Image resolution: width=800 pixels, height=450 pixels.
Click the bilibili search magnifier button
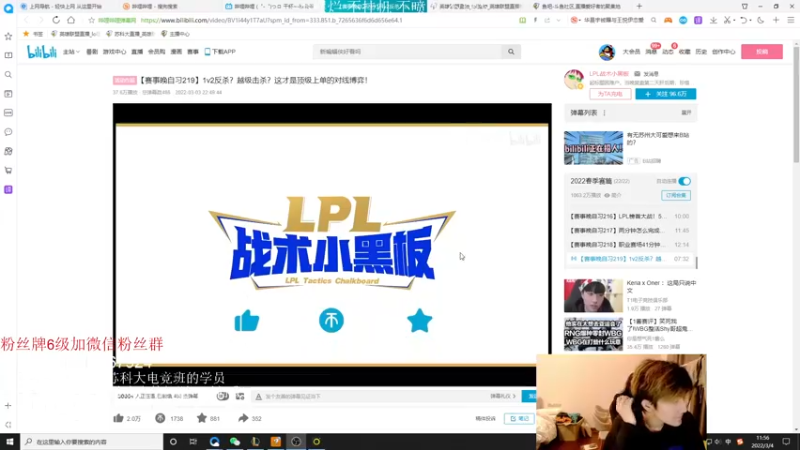[x=511, y=52]
